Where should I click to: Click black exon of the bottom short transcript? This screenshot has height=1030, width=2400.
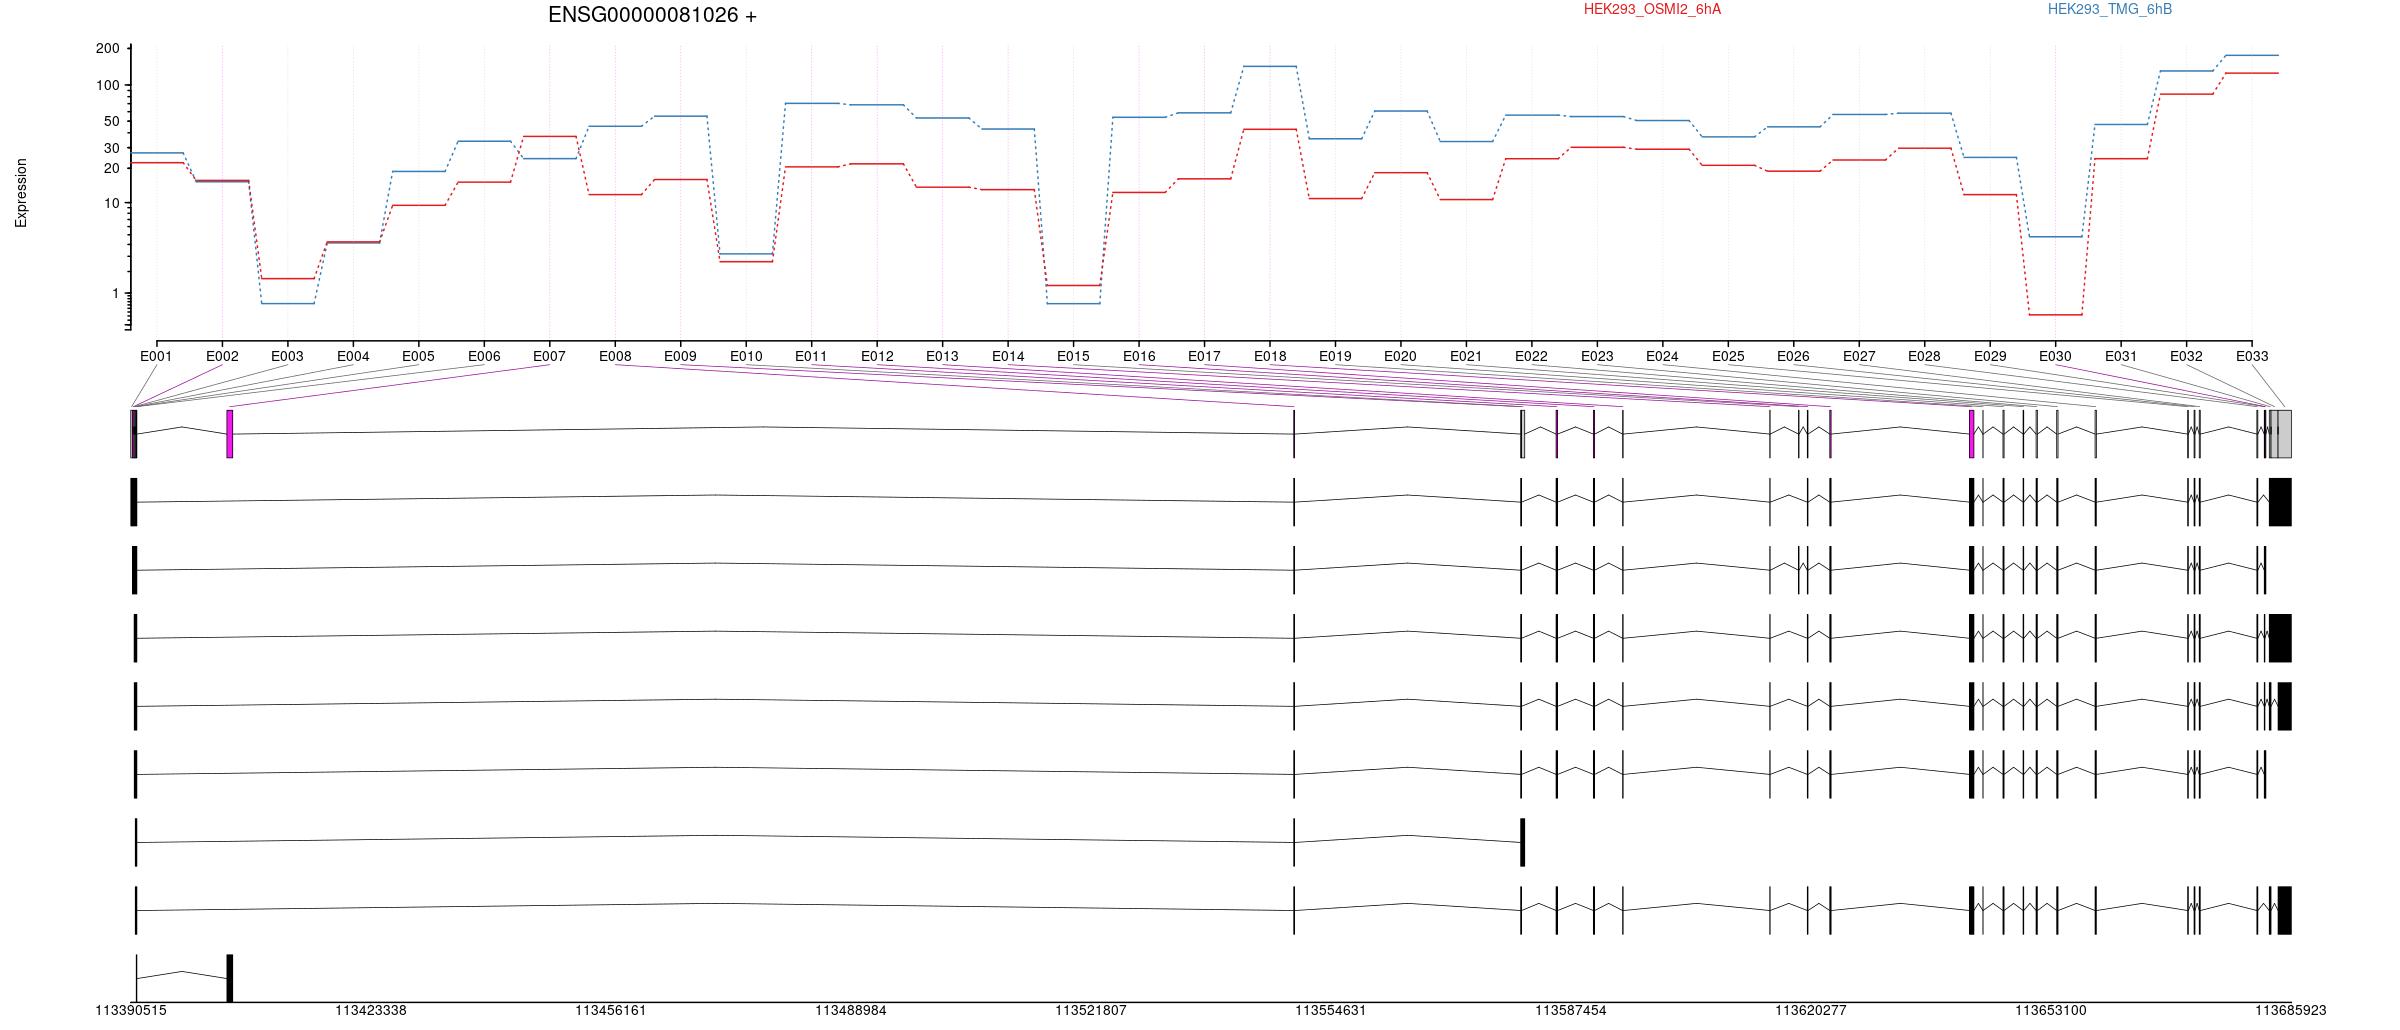tap(230, 978)
